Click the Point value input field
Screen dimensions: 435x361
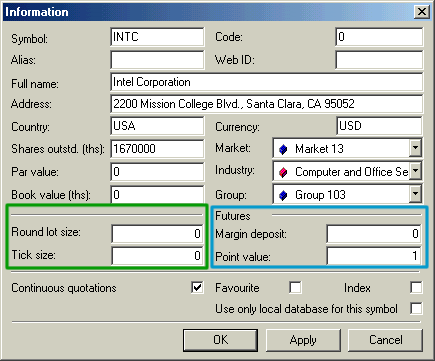374,256
